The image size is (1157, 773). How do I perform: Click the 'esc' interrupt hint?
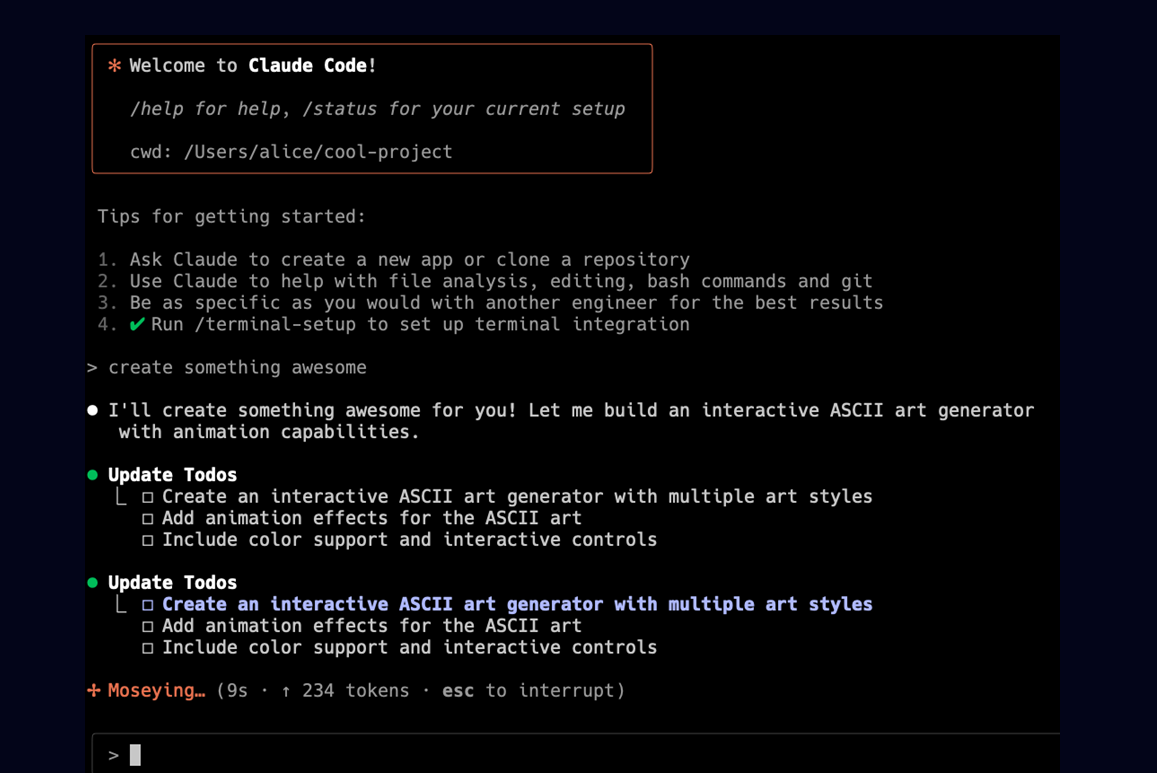458,691
